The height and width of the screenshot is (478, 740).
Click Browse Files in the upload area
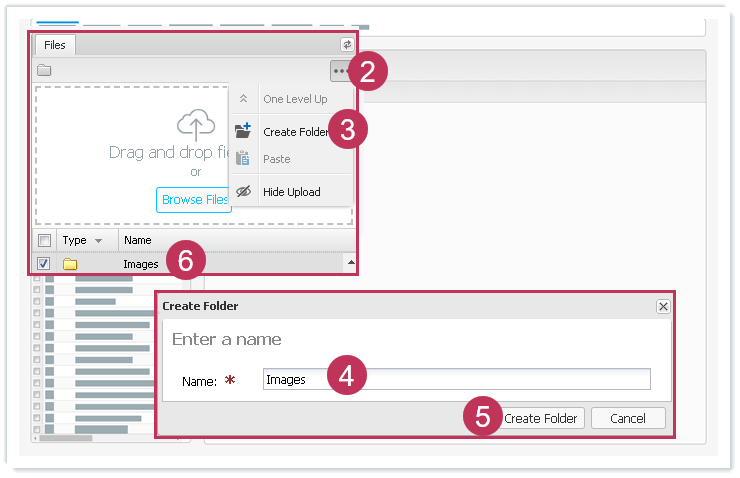[x=195, y=200]
